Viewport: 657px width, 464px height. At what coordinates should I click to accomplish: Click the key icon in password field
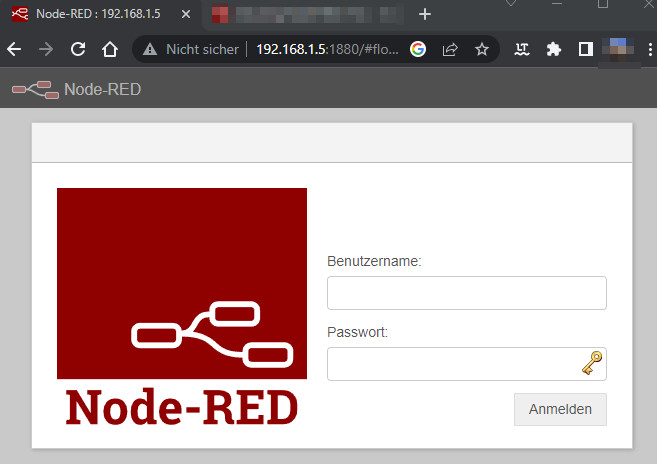(592, 363)
